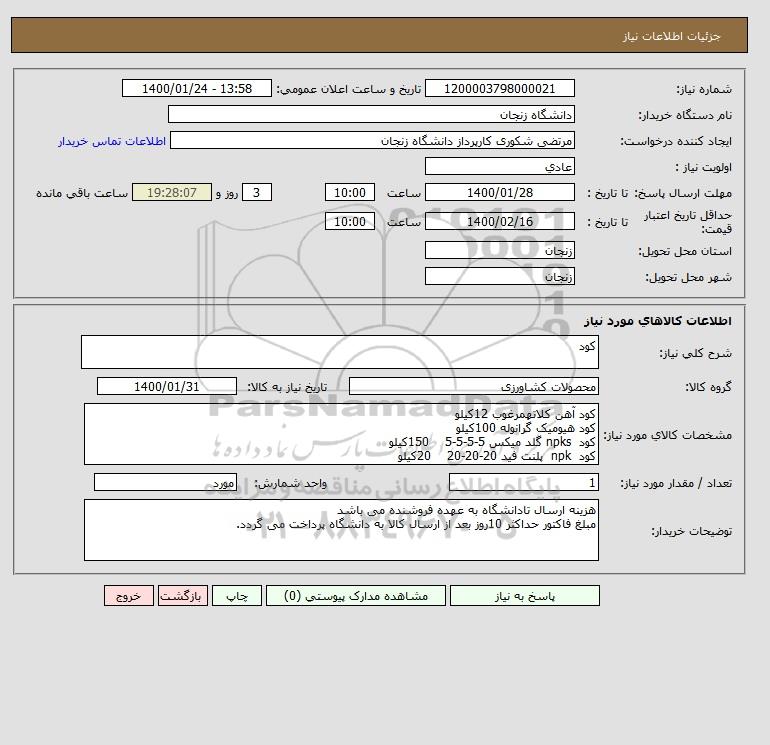Click the need date field 1400/01/31

coord(167,386)
